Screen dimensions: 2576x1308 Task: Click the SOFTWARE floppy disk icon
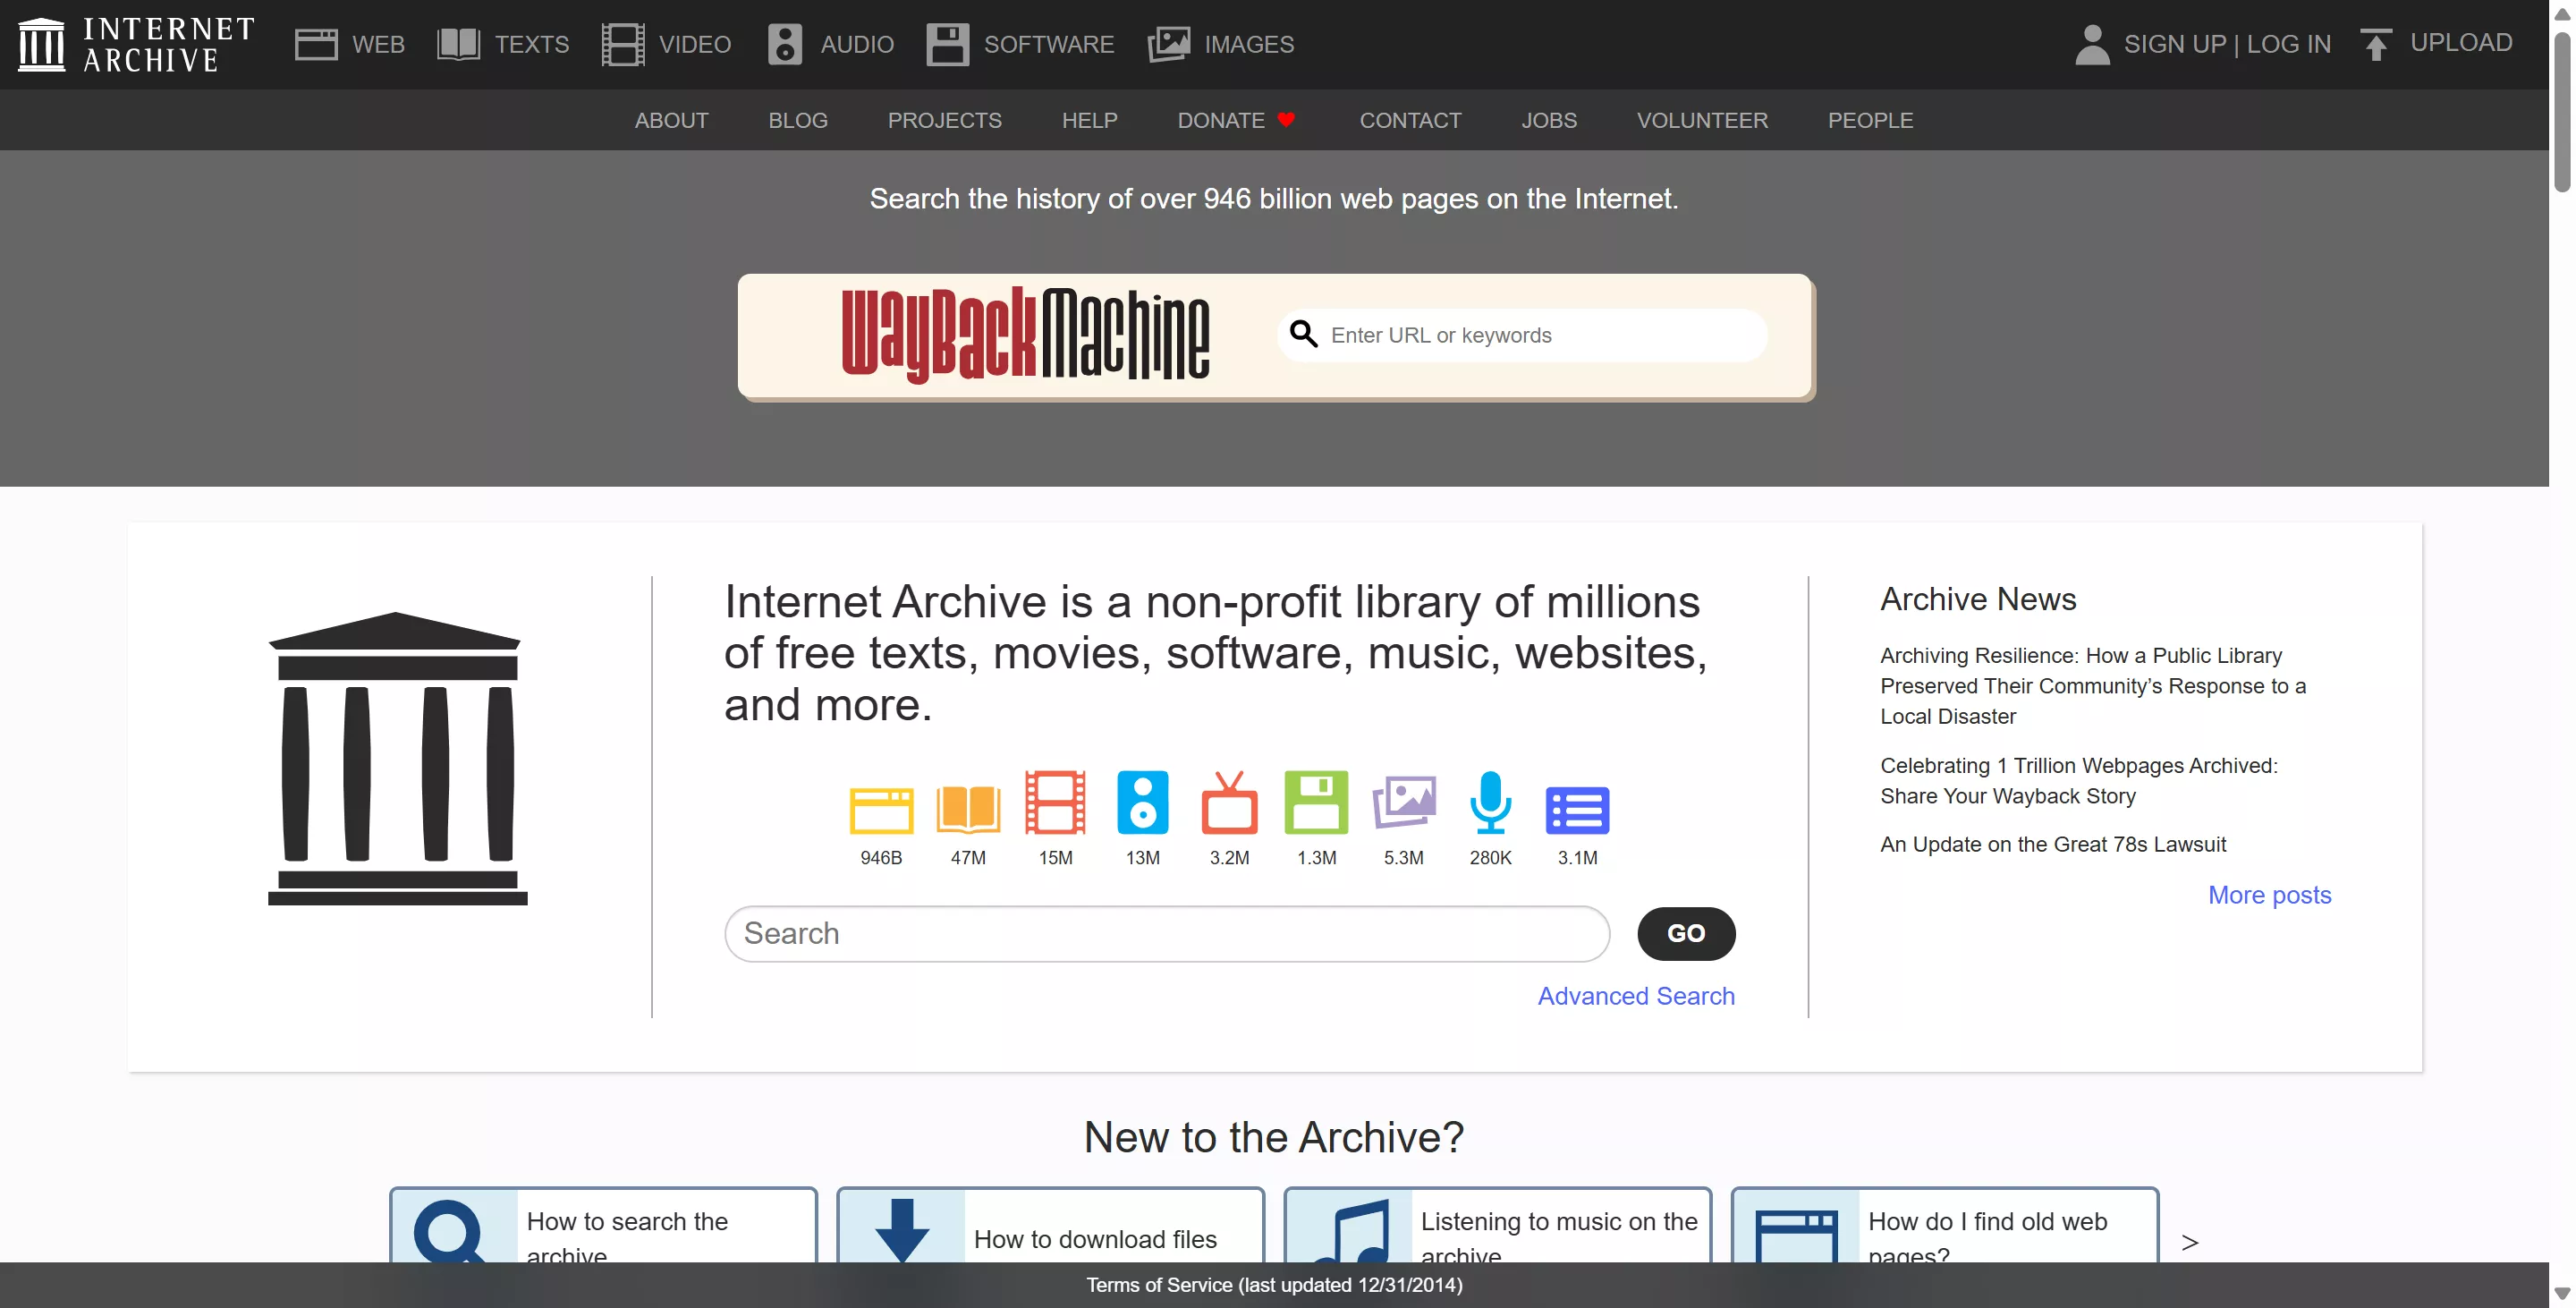pos(946,44)
